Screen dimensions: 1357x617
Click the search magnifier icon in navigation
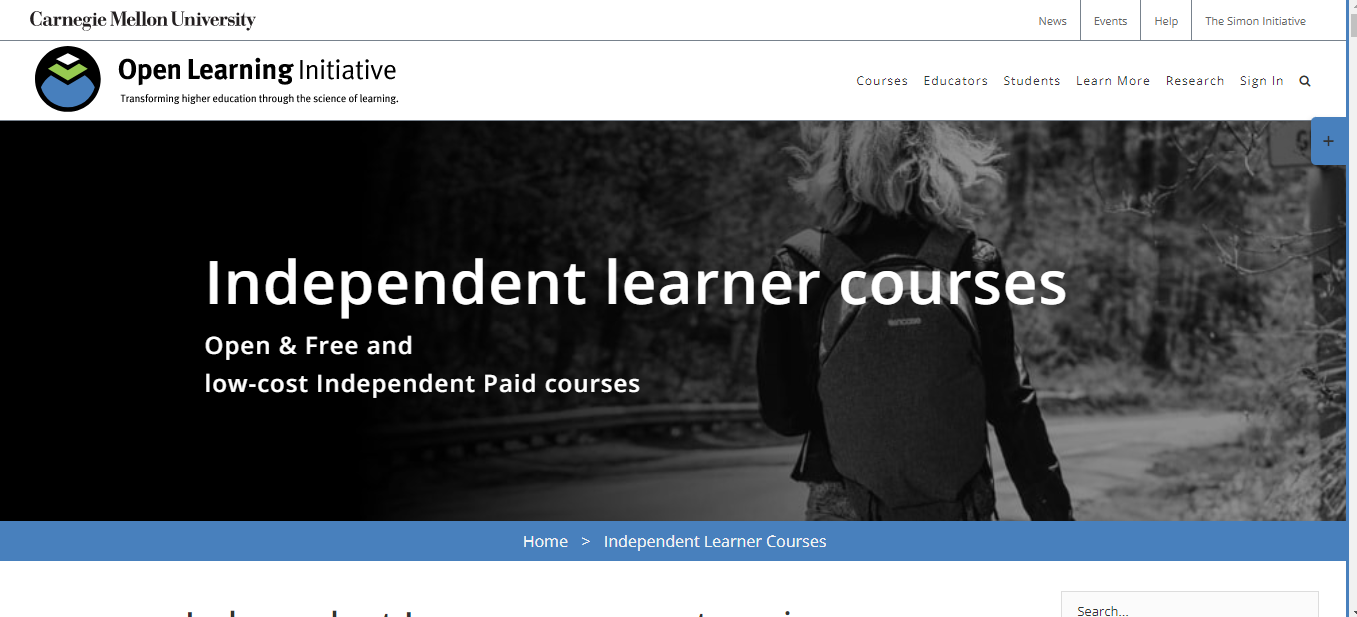[1304, 81]
